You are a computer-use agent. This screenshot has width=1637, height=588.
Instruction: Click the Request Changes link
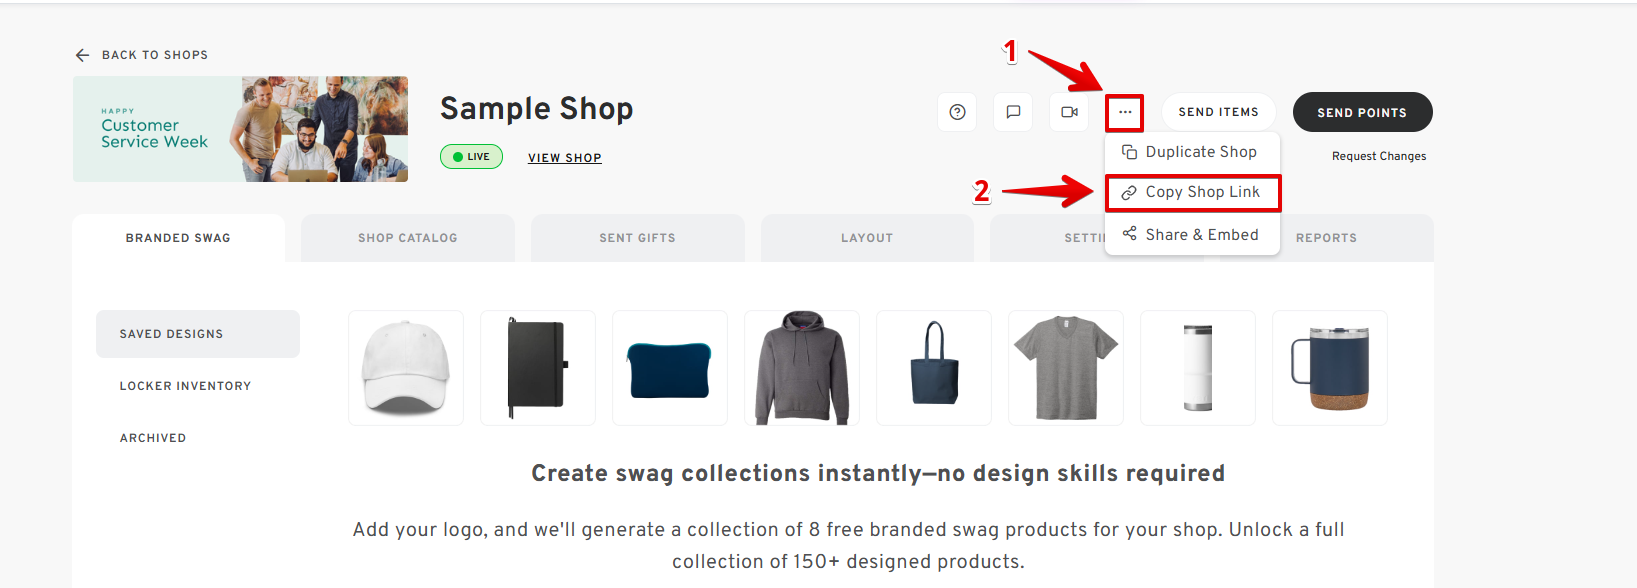pyautogui.click(x=1379, y=156)
